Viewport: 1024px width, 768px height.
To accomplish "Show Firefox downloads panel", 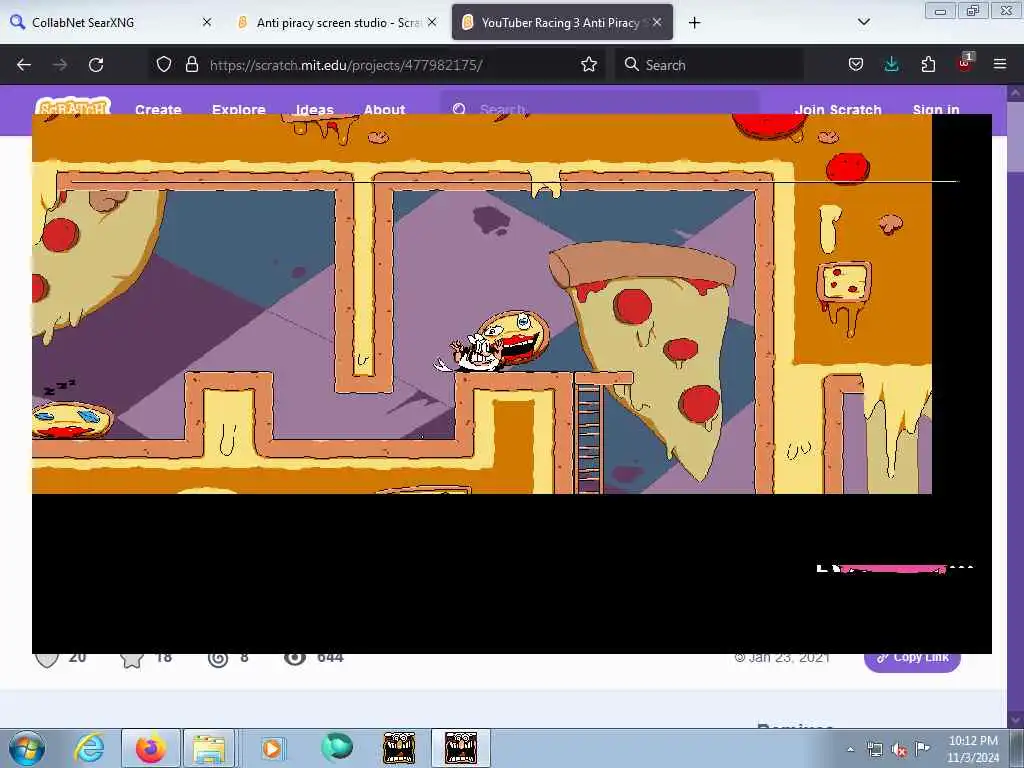I will 891,64.
